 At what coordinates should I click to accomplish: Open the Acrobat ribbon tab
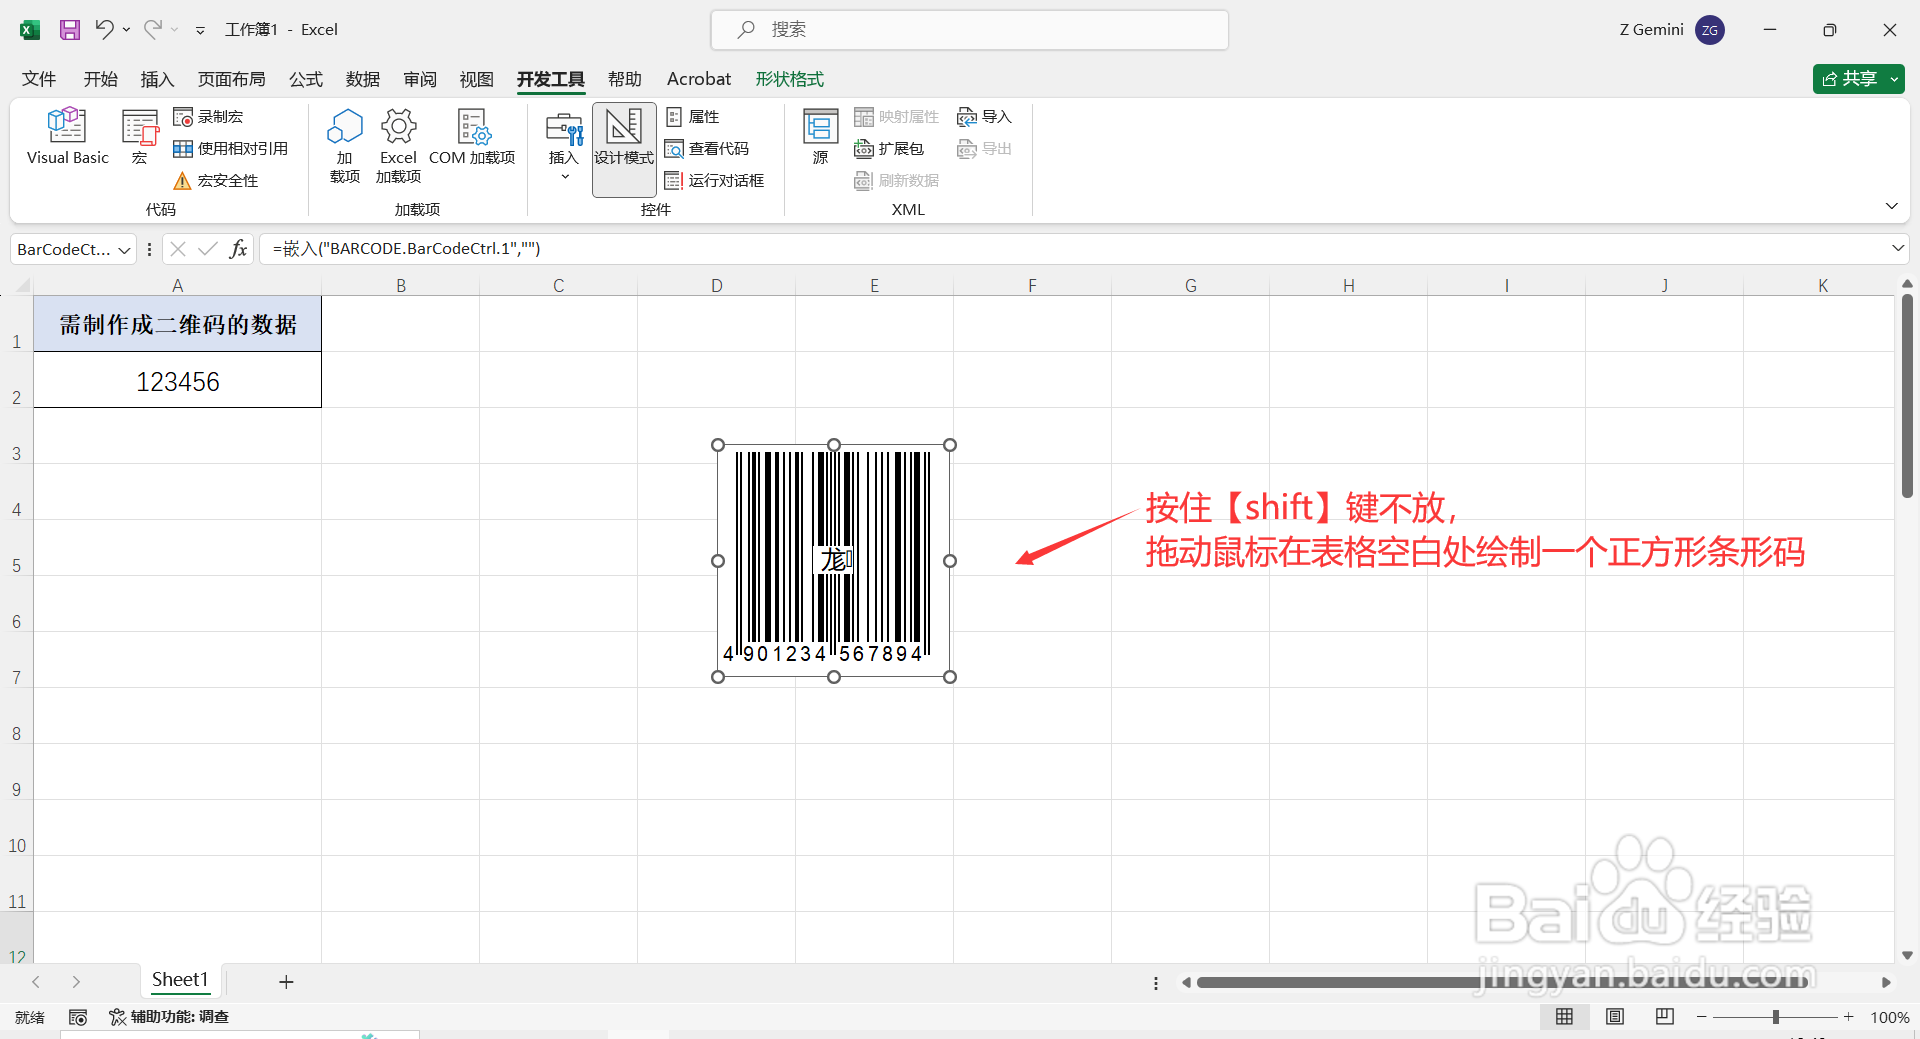698,79
